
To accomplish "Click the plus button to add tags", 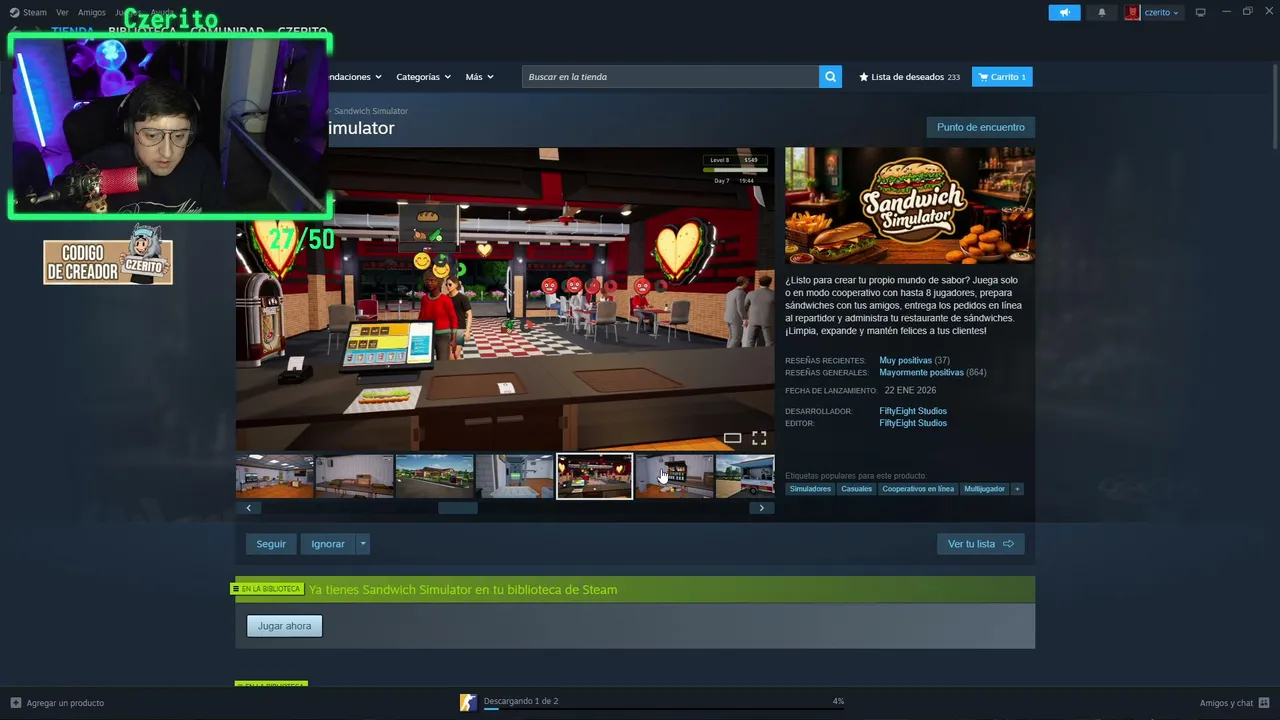I will [x=1017, y=489].
